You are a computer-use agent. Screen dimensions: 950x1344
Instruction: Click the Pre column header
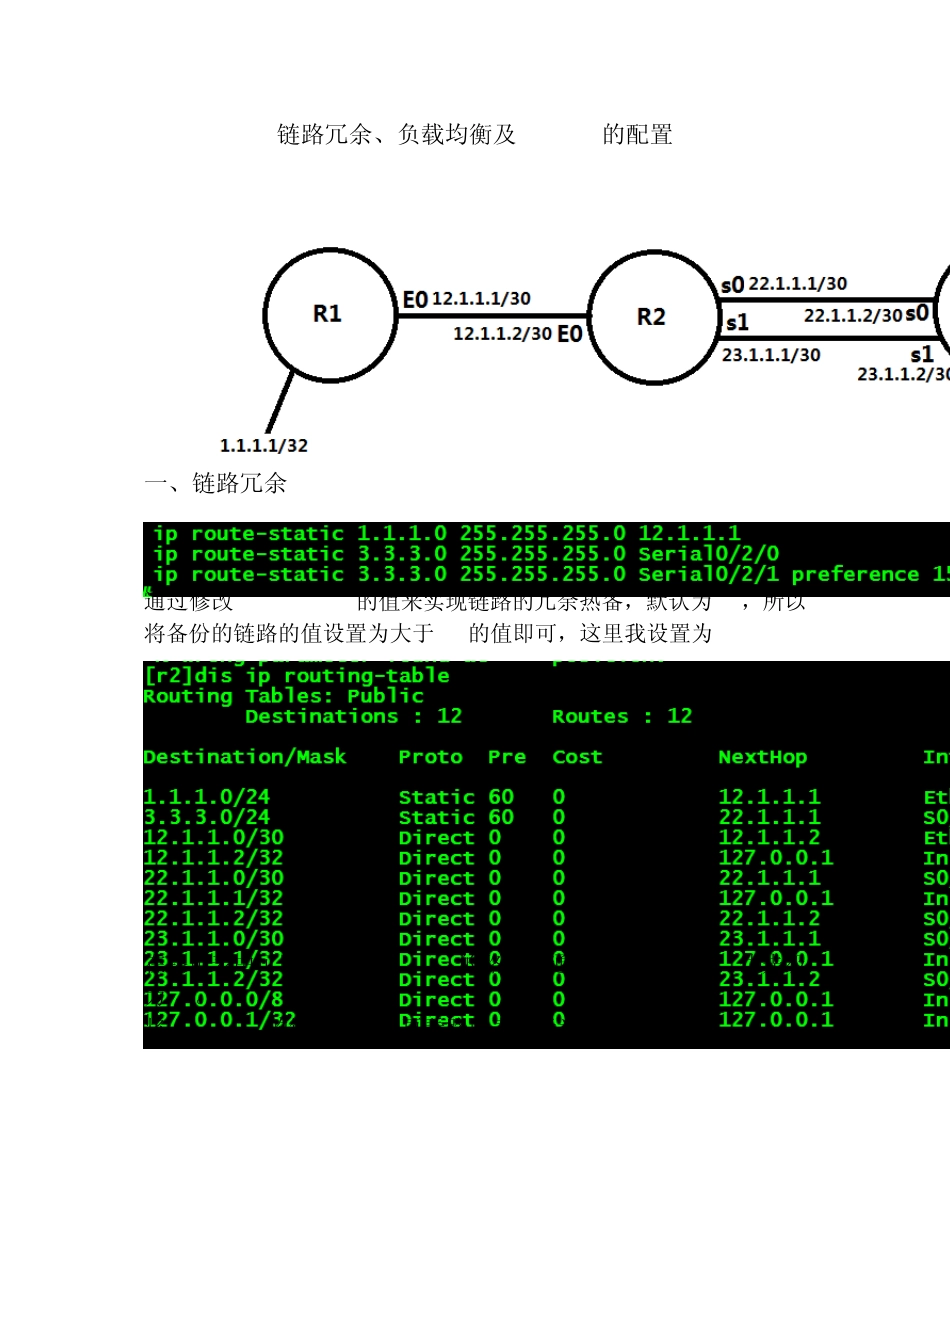[507, 757]
